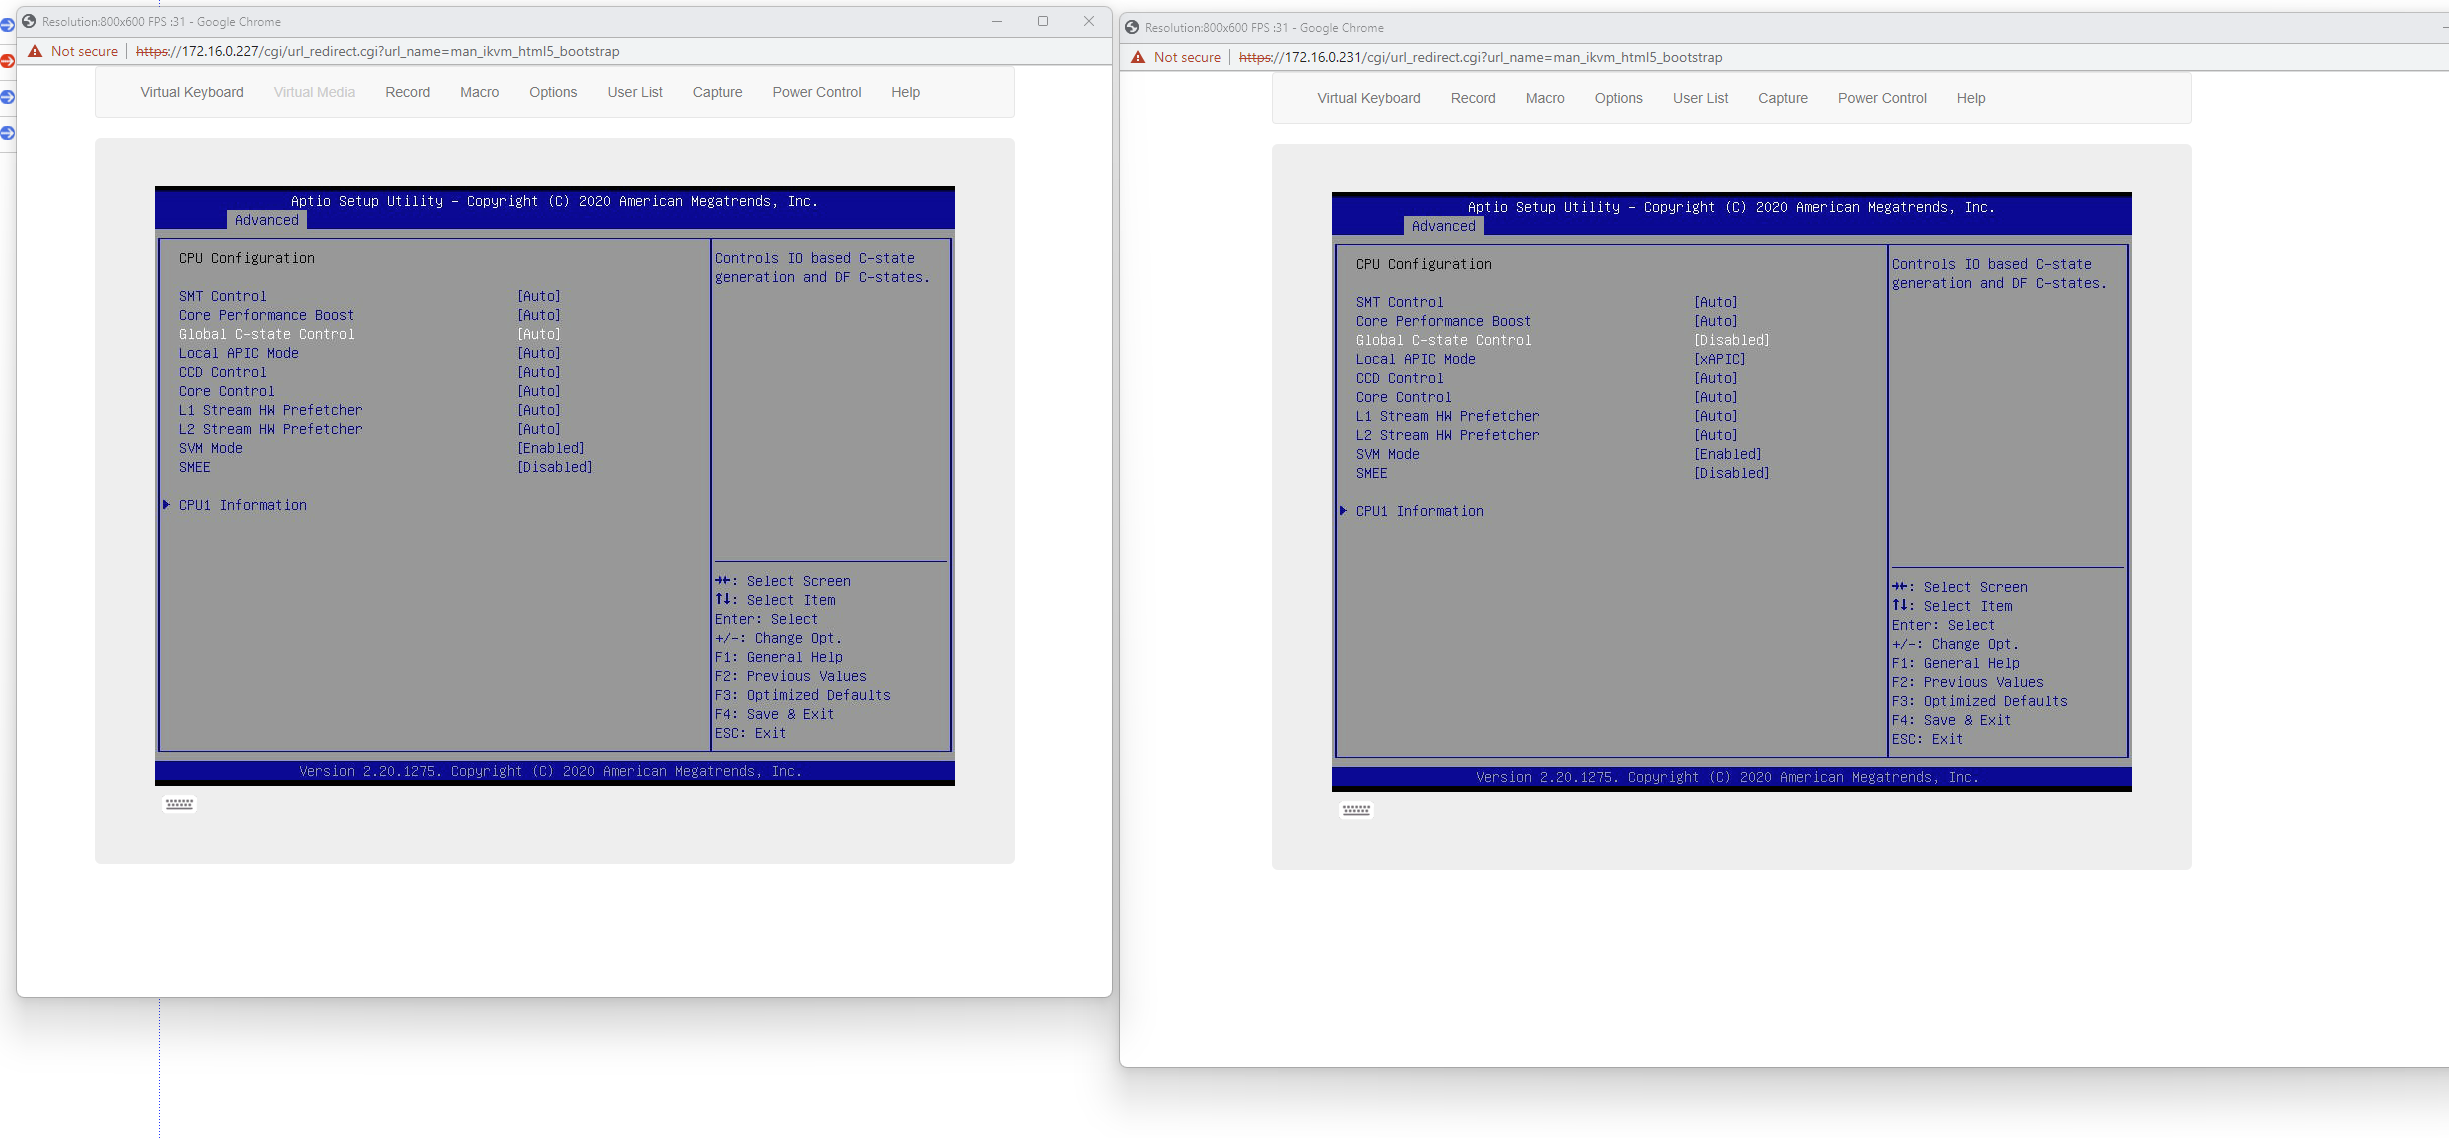Click CCD Control setting in right BIOS

pos(1400,378)
